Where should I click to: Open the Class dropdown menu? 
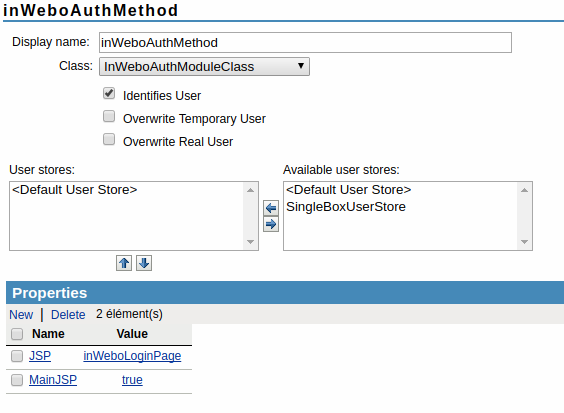pos(204,67)
